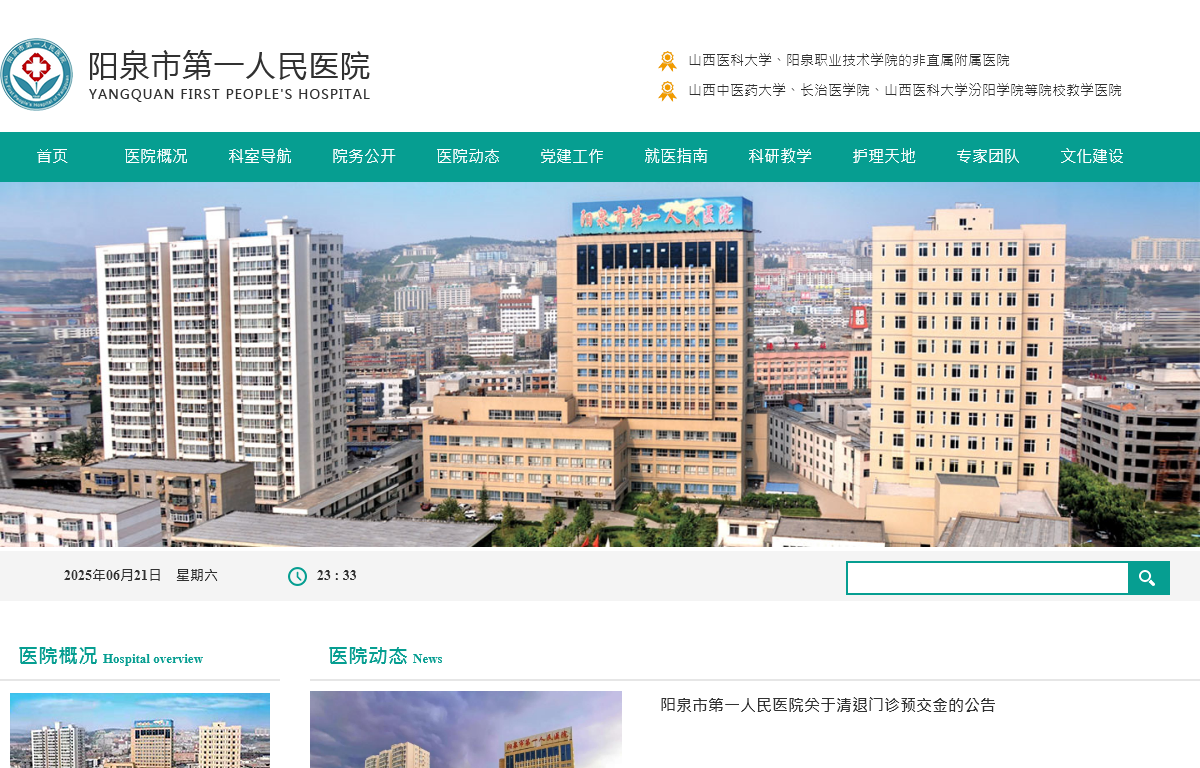Screen dimensions: 1200x768
Task: Click the 医院动态 News photo thumbnail
Action: (x=466, y=730)
